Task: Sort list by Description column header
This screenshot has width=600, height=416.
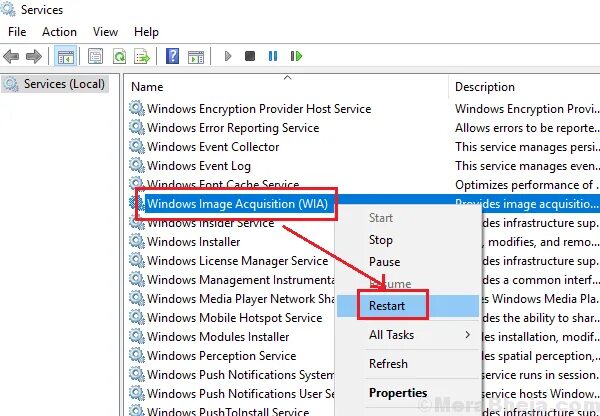Action: pos(524,87)
